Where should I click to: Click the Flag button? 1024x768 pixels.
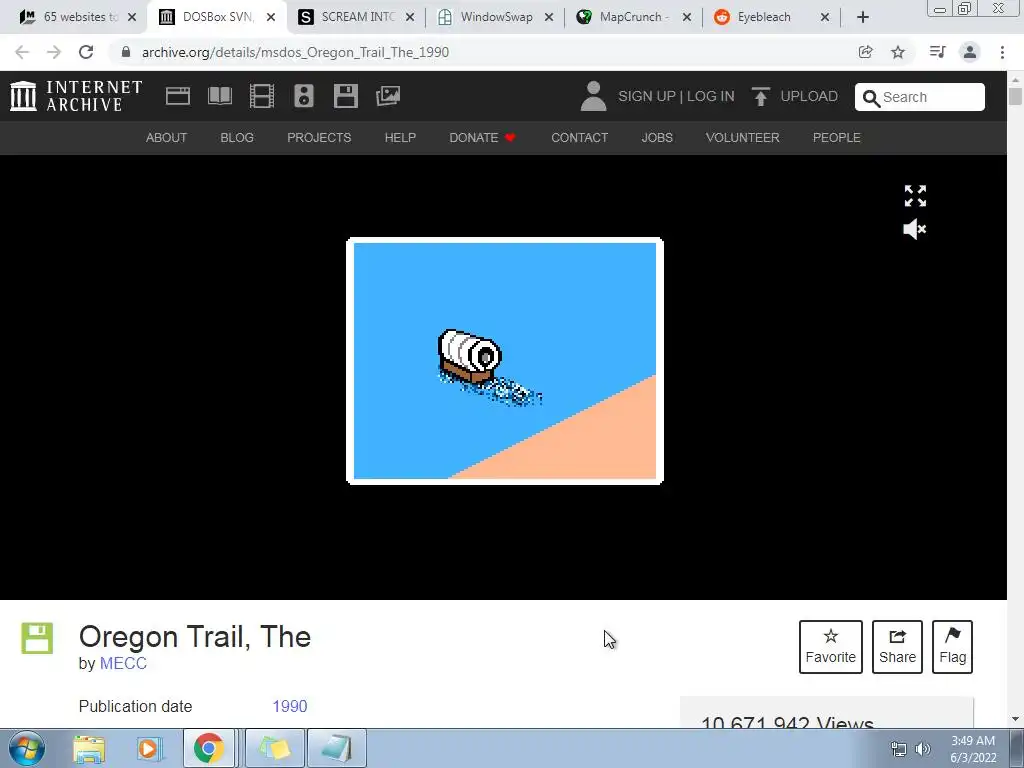tap(952, 647)
